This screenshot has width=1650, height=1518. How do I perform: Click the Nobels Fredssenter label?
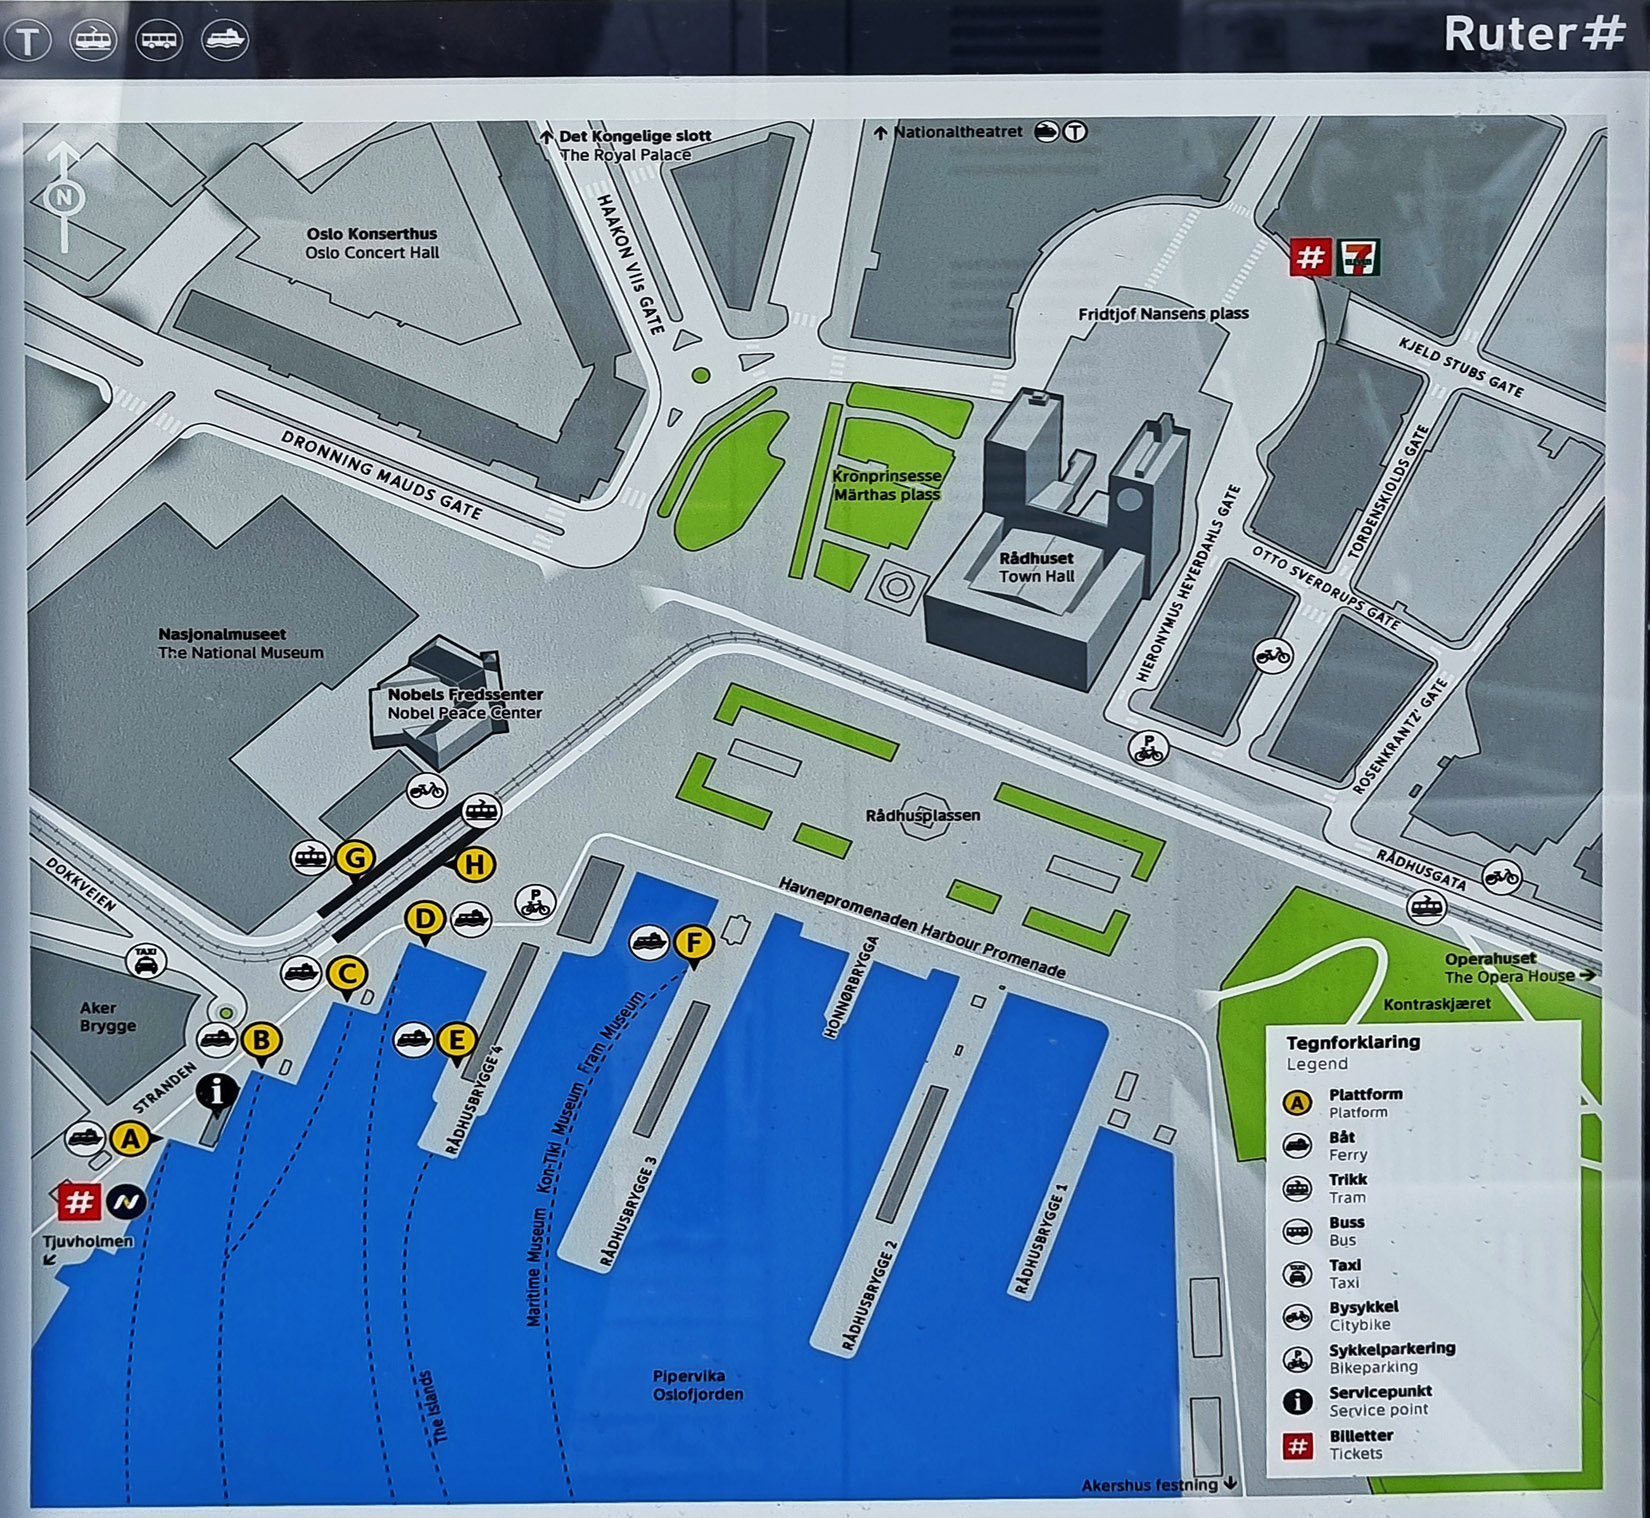465,703
